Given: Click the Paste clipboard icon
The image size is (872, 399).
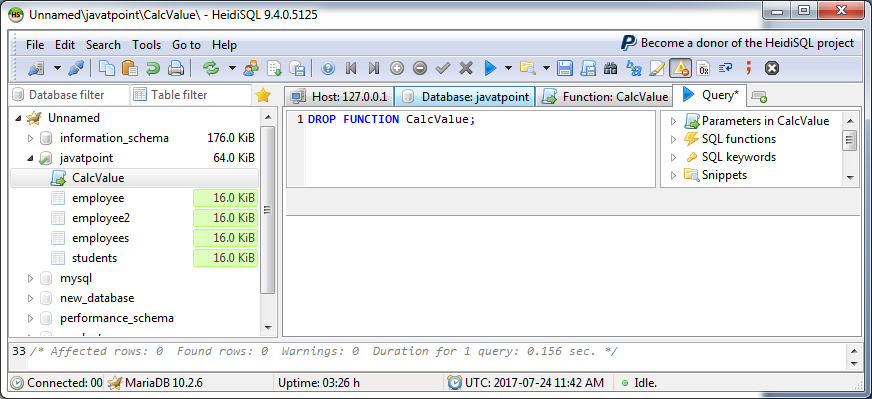Looking at the screenshot, I should pyautogui.click(x=130, y=68).
